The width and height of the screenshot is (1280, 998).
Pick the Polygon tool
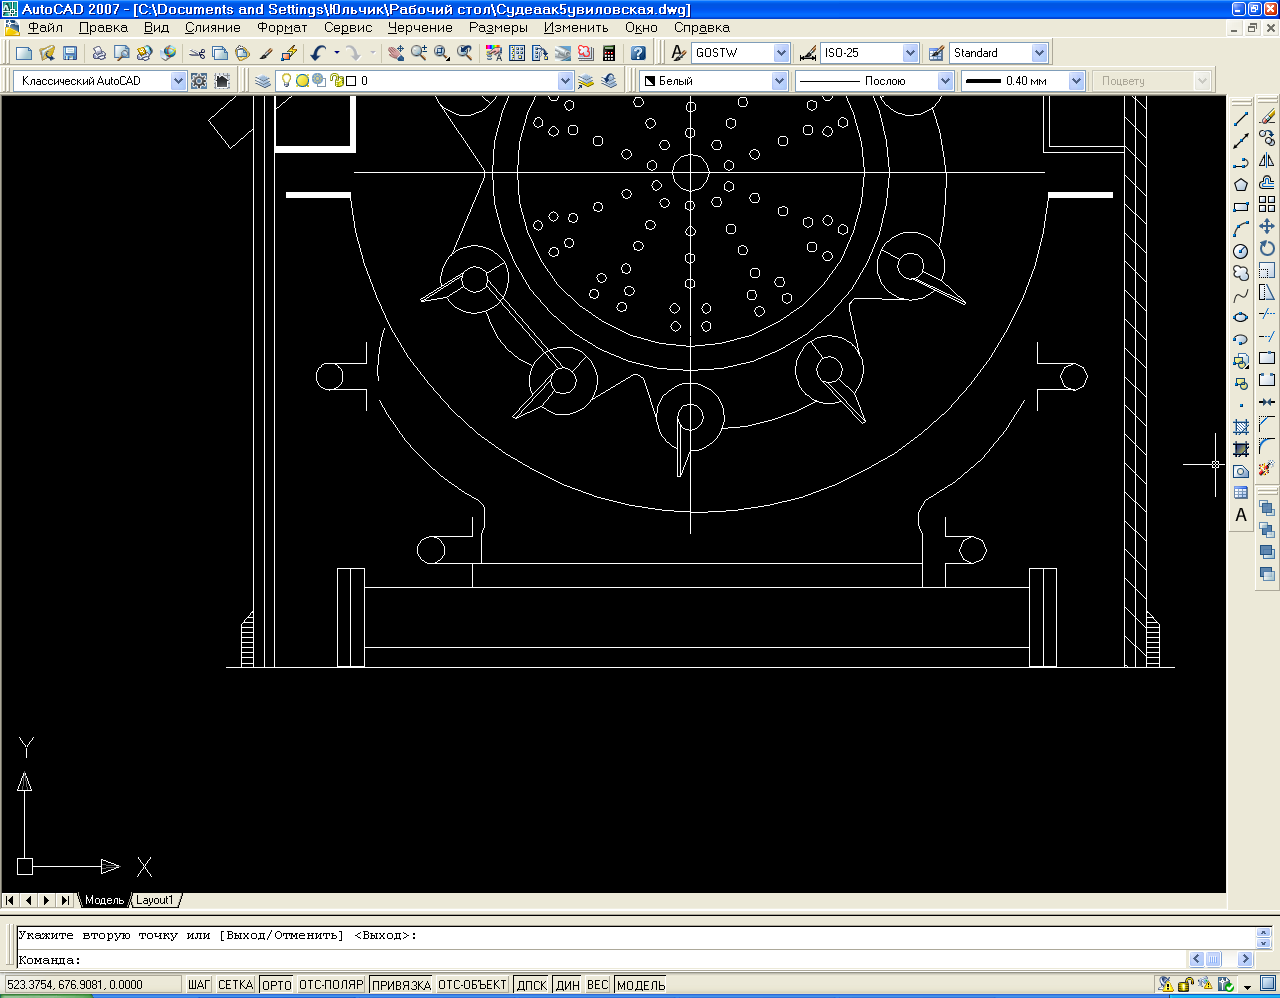1241,185
